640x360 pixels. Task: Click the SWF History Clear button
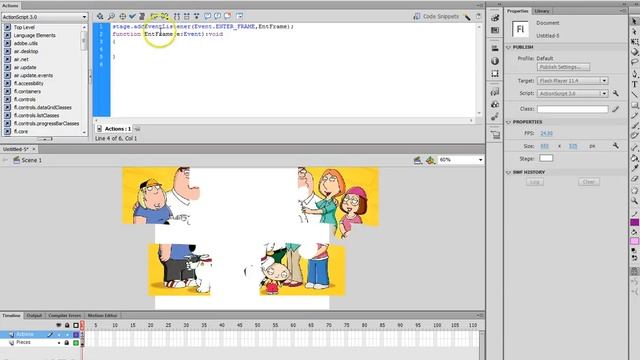589,182
